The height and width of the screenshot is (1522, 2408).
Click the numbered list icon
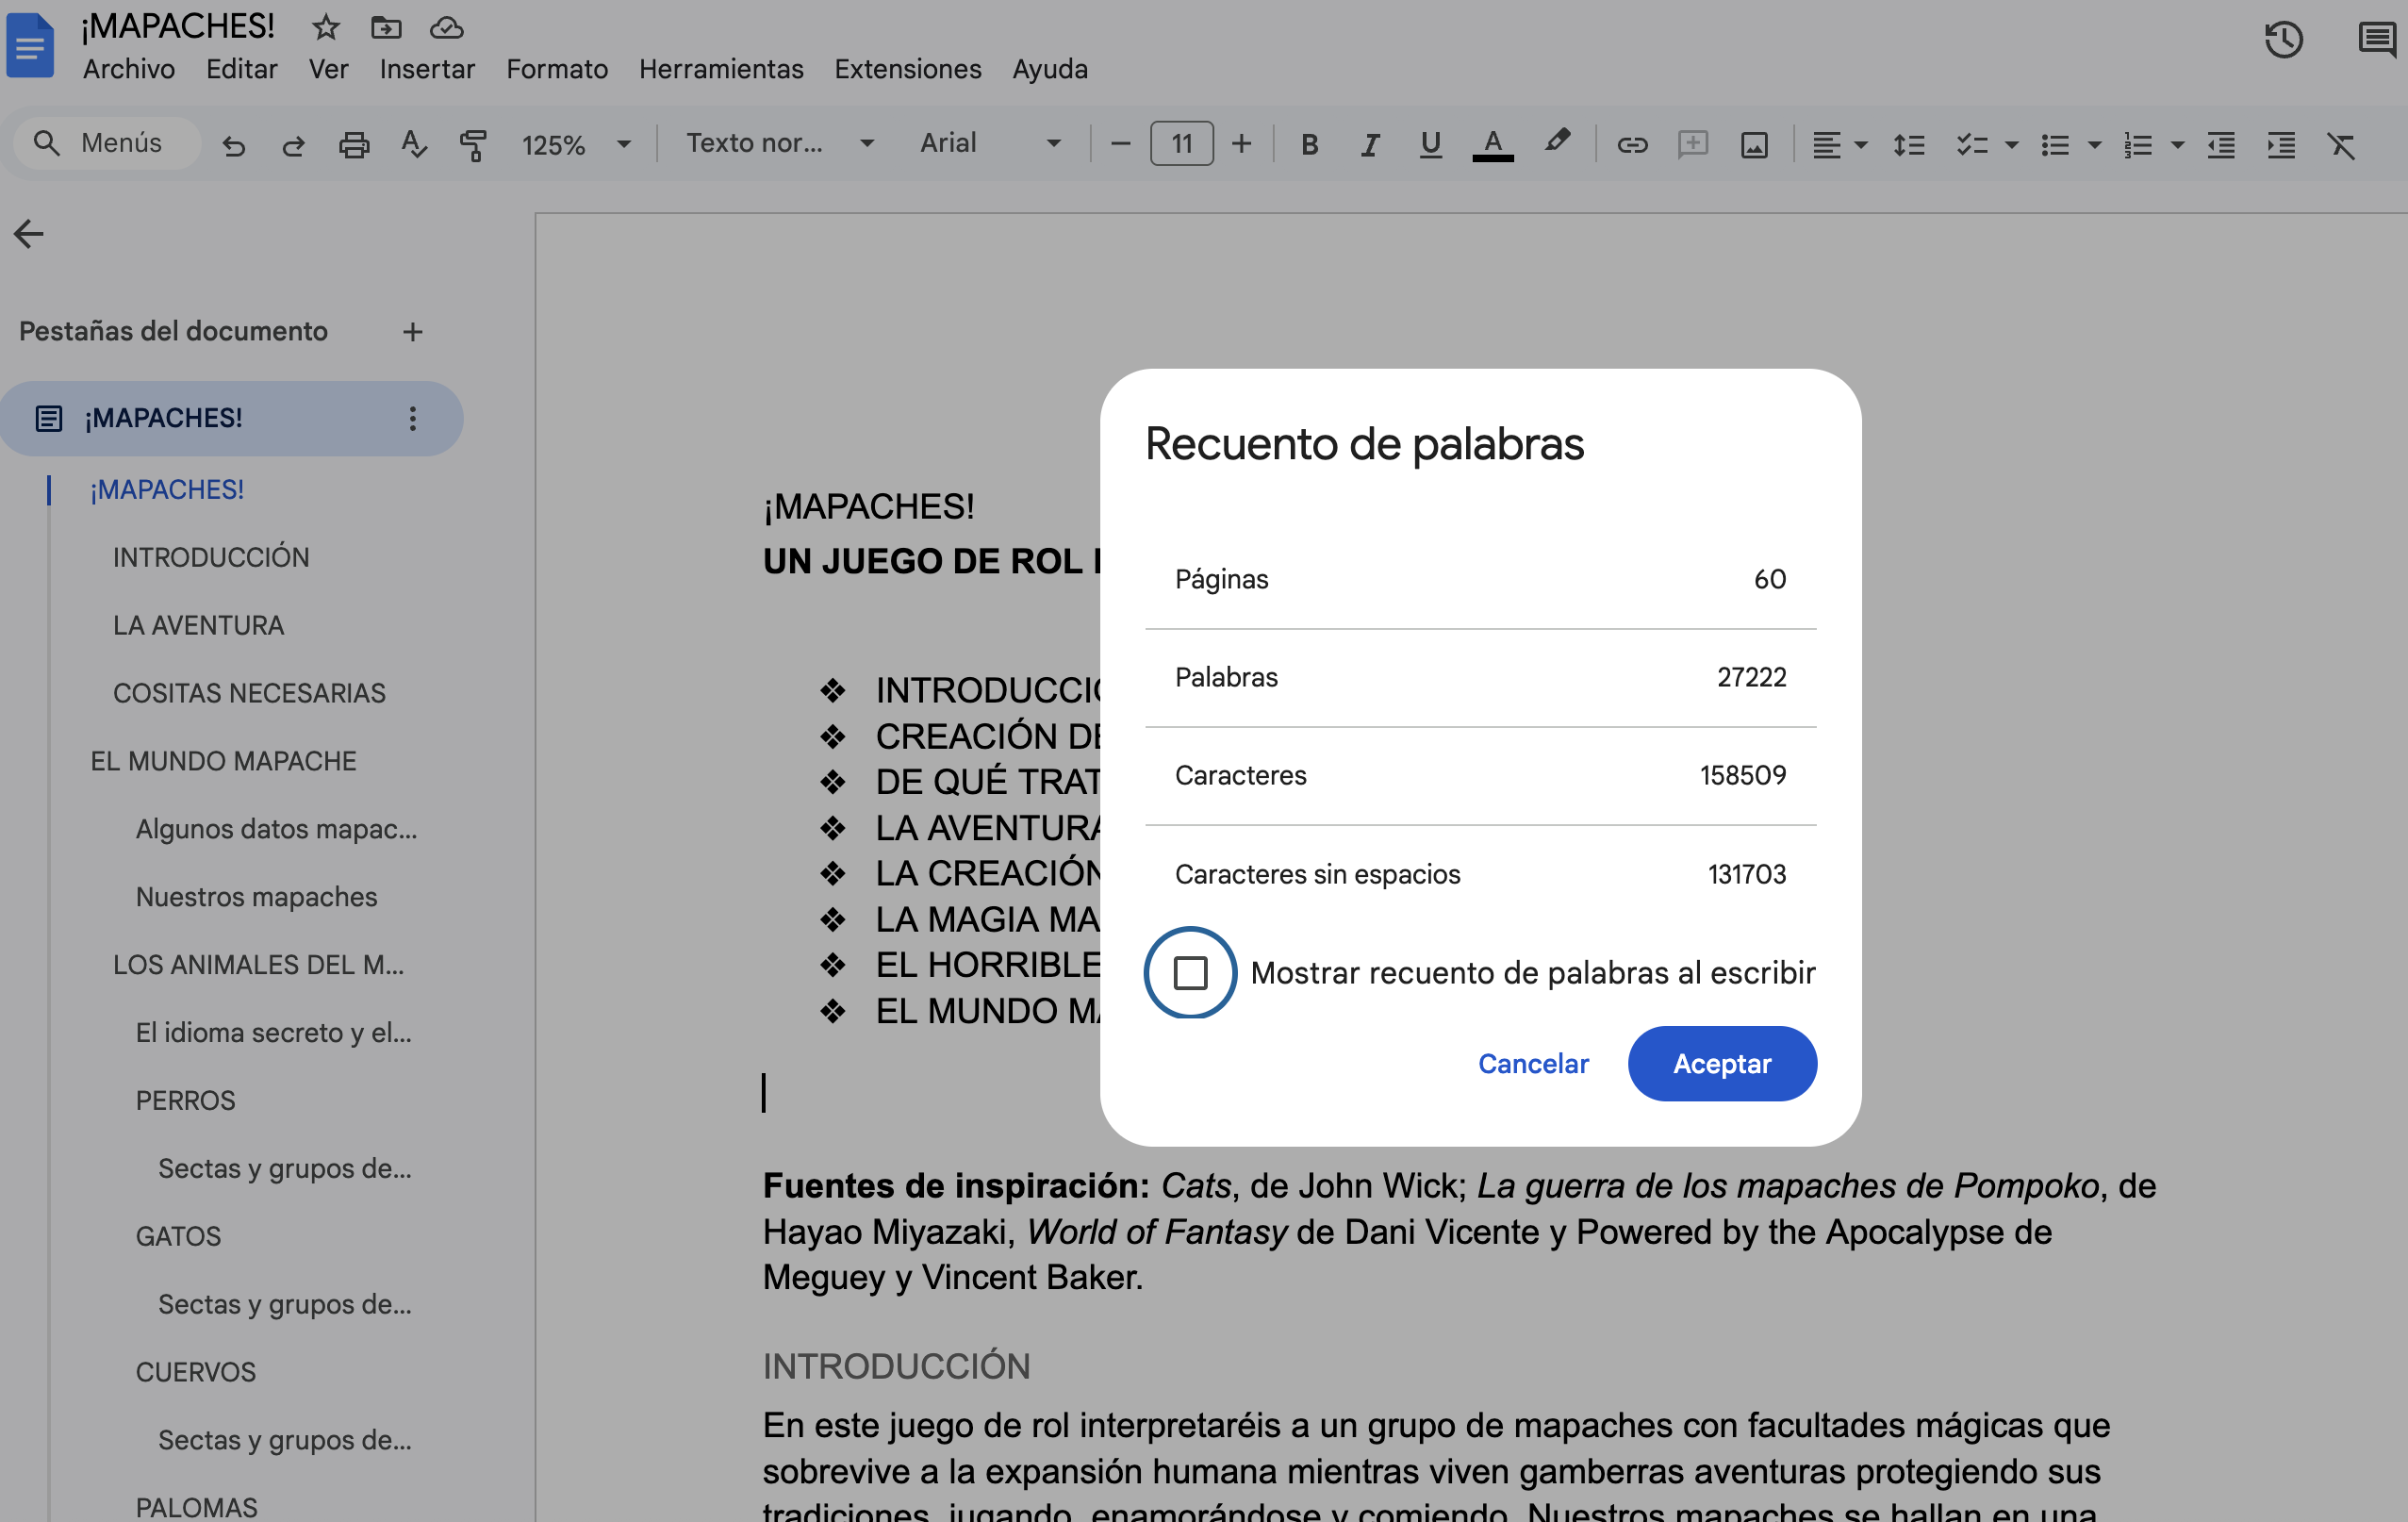[x=2137, y=145]
